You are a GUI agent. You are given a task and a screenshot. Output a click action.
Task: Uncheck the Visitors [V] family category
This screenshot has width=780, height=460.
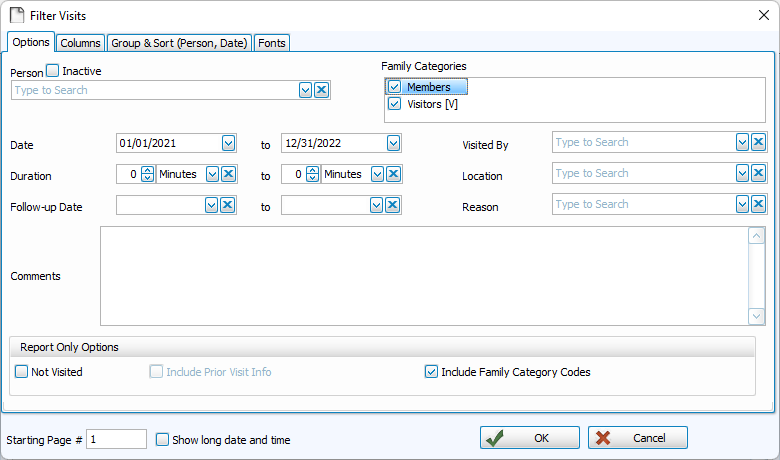[x=394, y=103]
